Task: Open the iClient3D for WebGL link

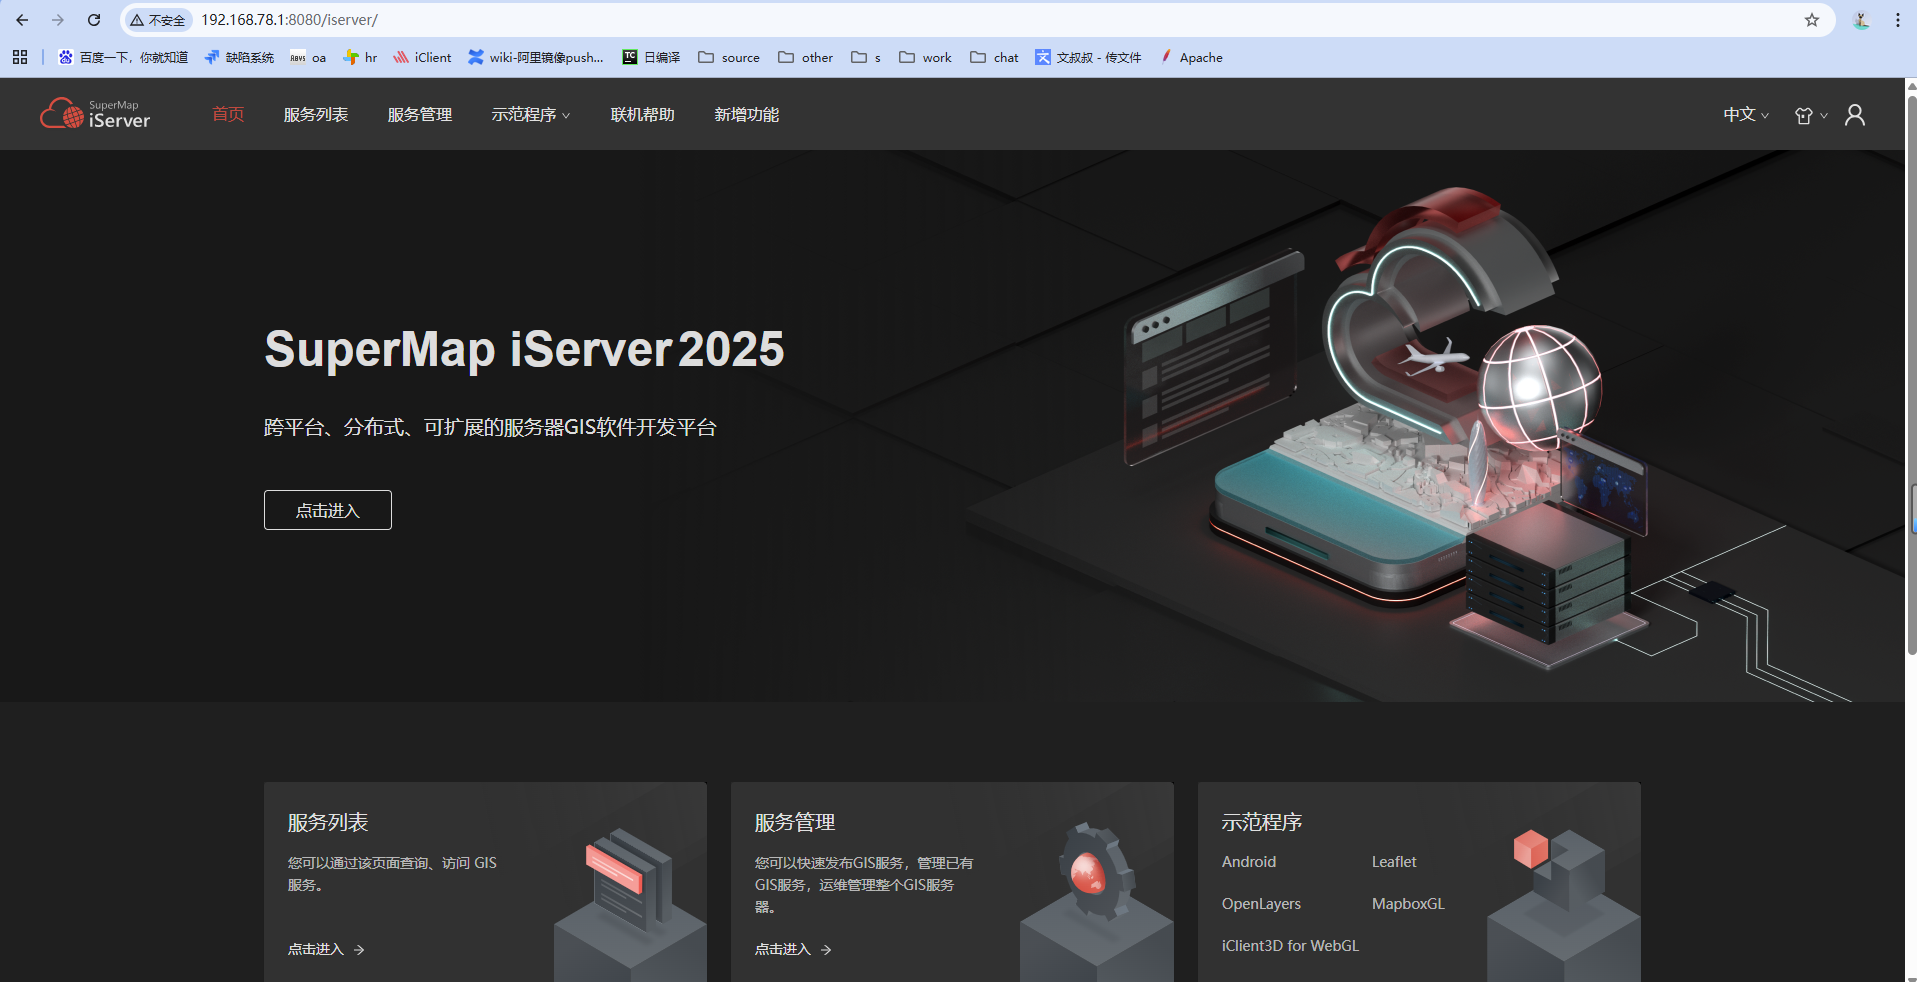Action: click(x=1290, y=946)
